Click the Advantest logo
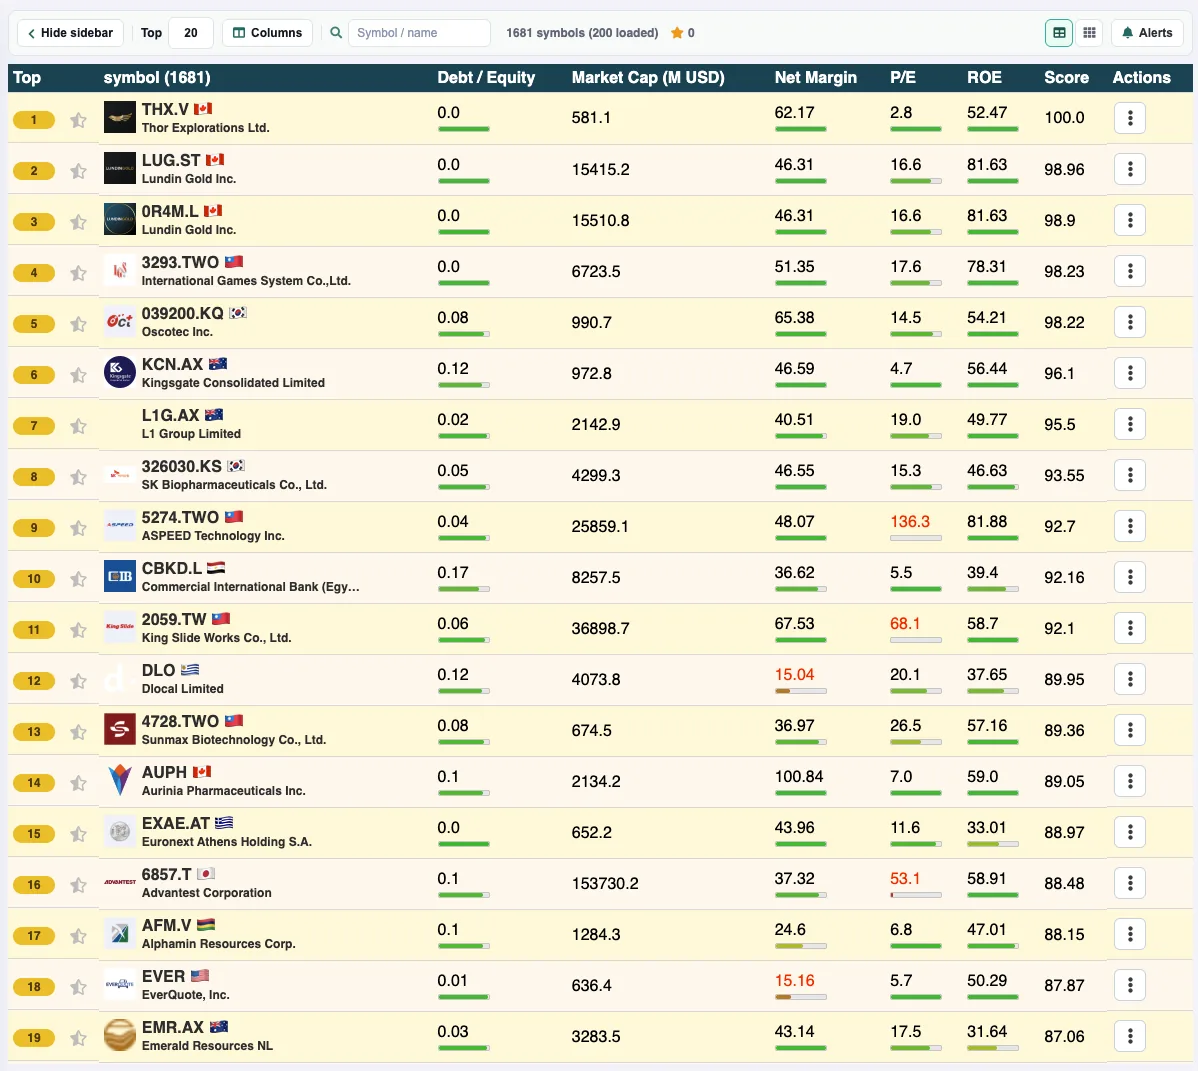This screenshot has height=1071, width=1198. point(120,882)
